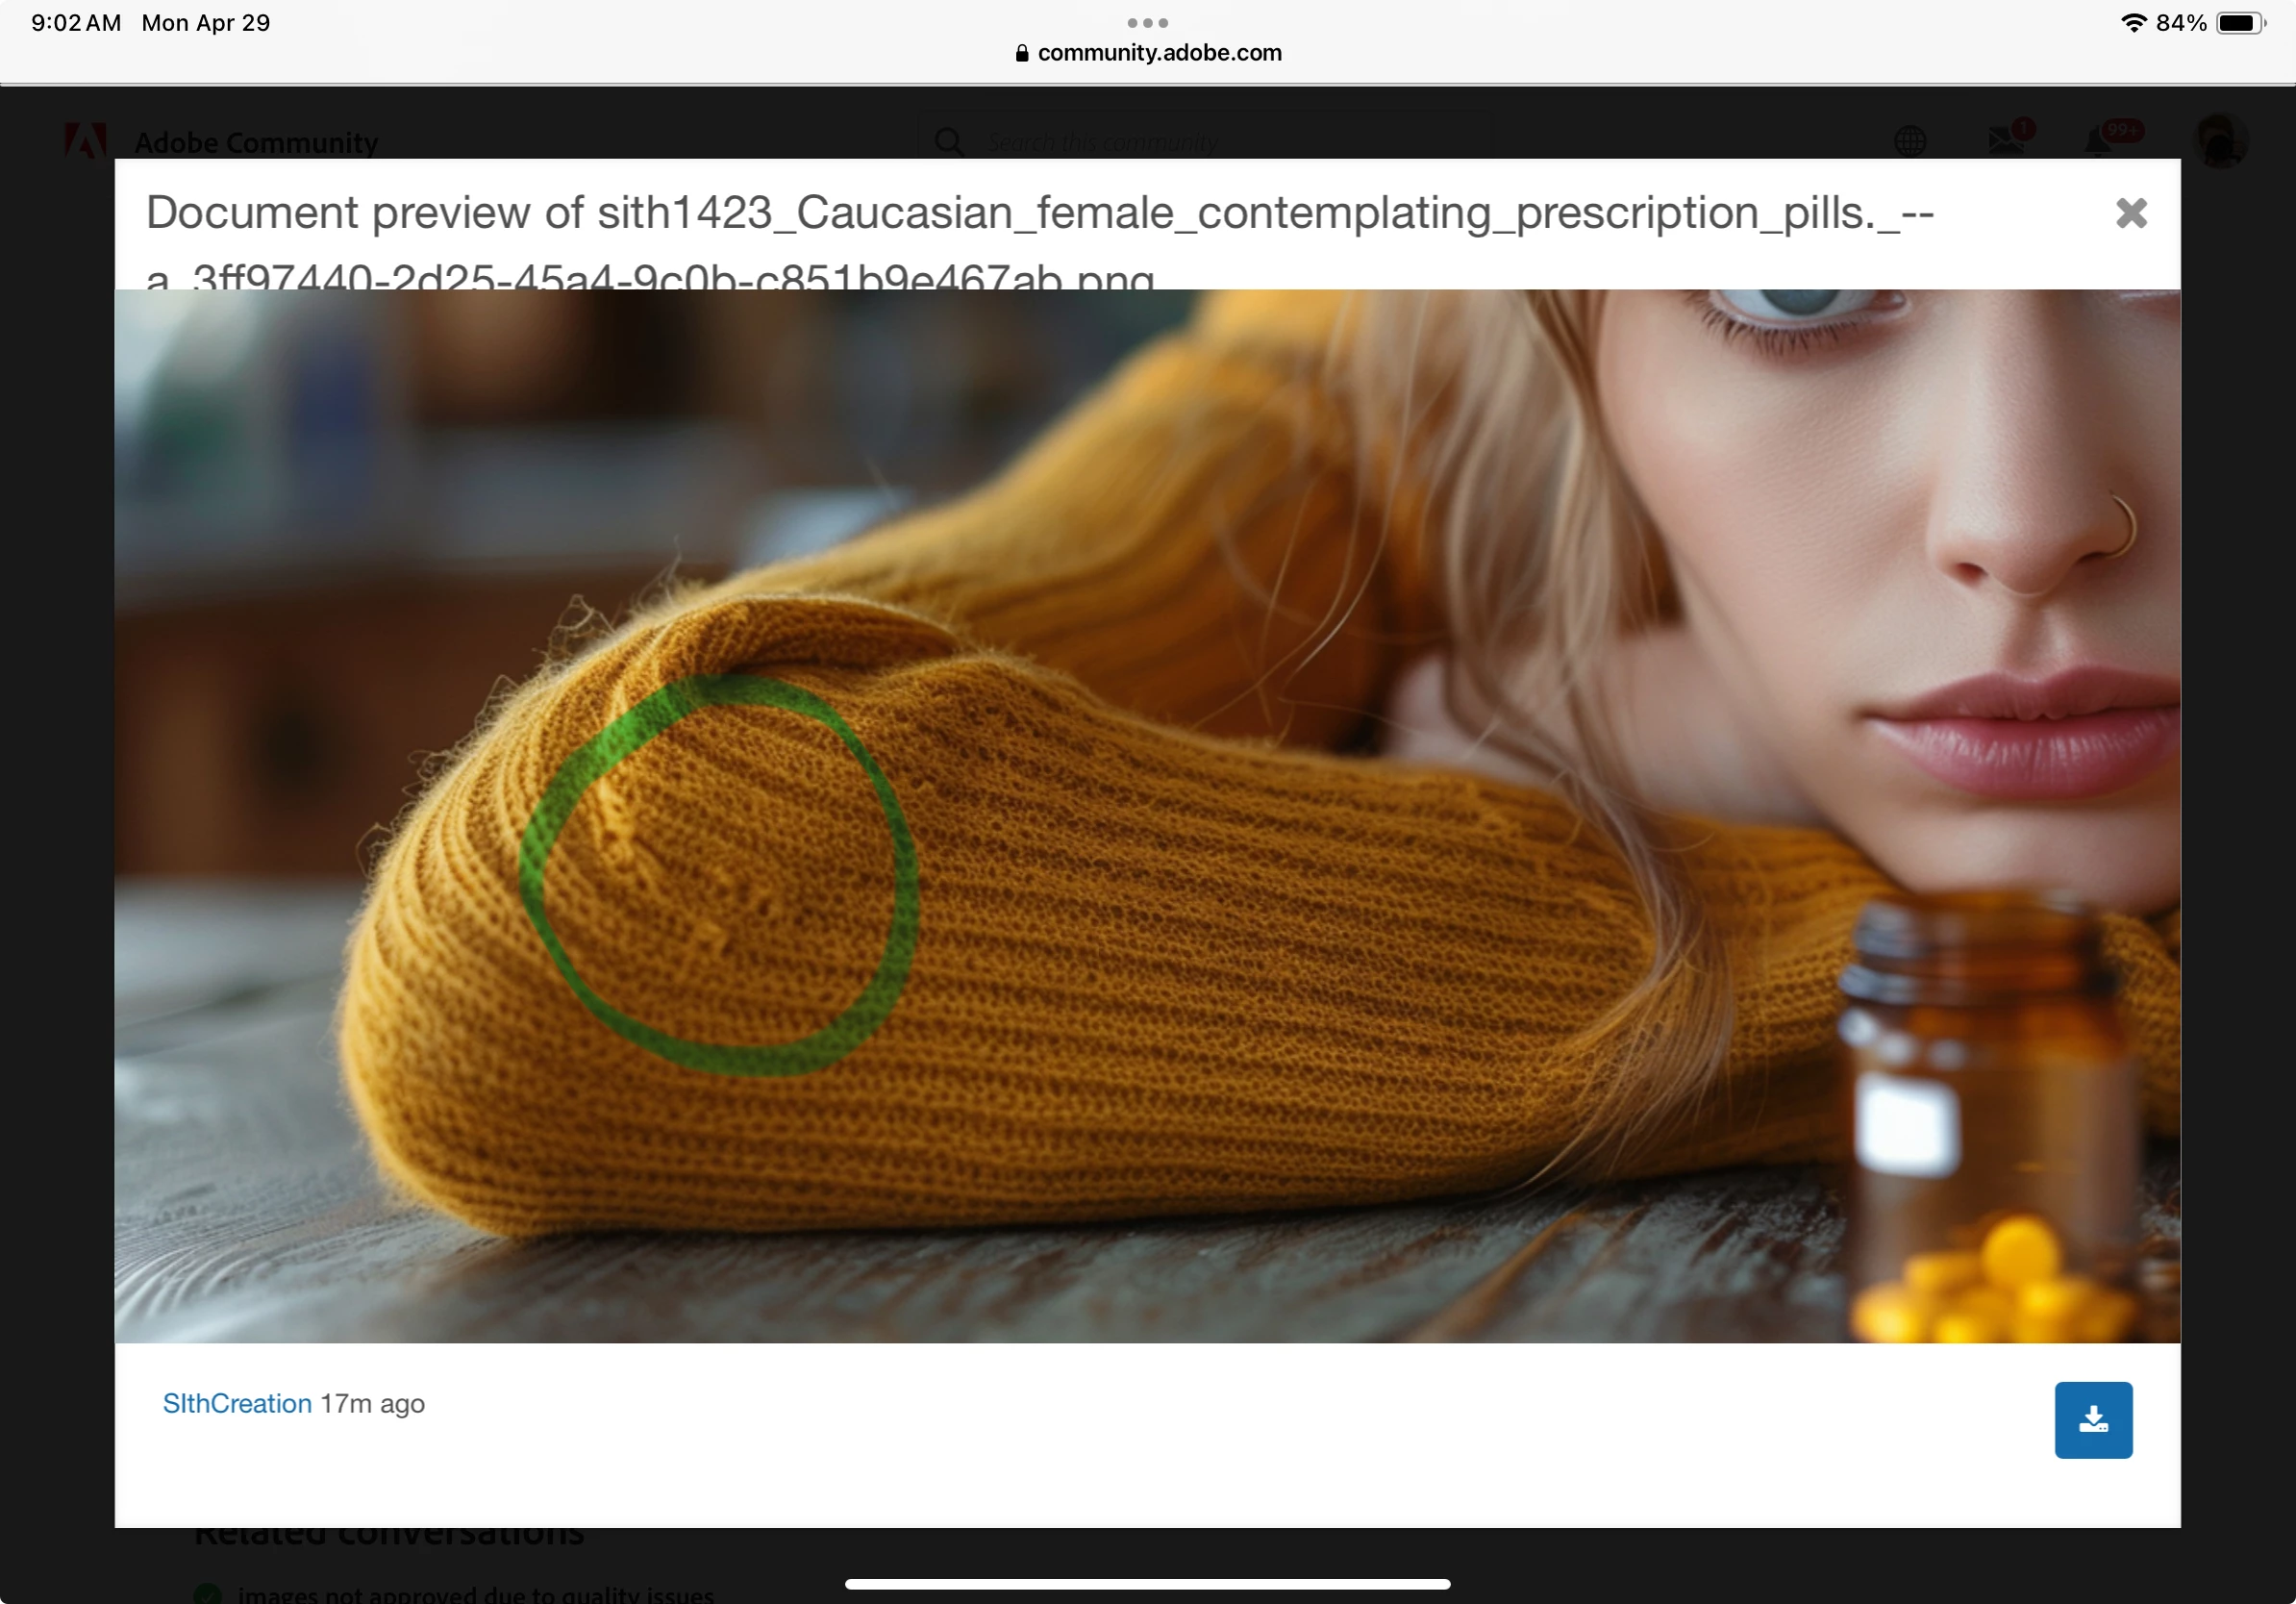Open SIthCreation's profile link
The width and height of the screenshot is (2296, 1604).
[x=237, y=1403]
